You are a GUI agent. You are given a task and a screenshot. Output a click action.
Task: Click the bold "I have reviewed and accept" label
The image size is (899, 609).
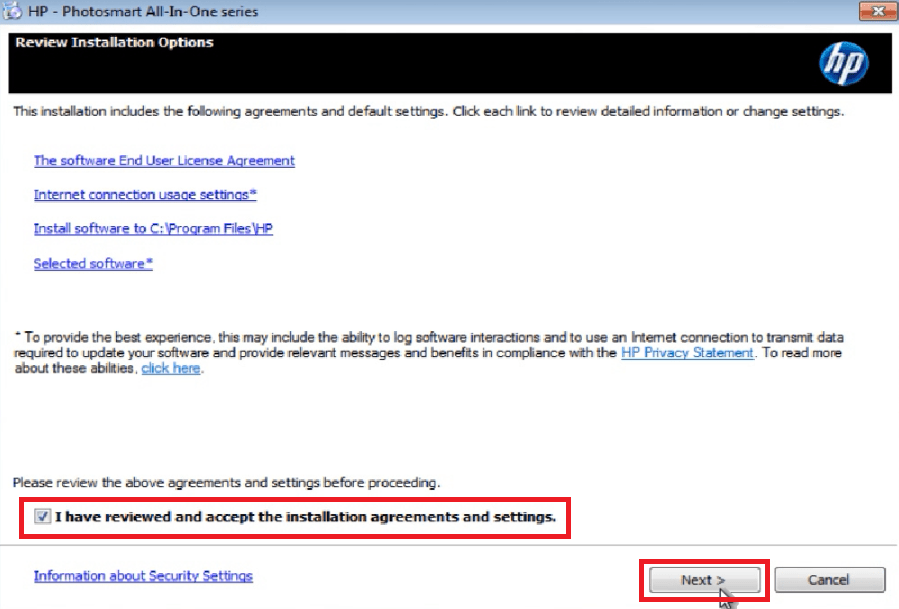click(x=305, y=517)
